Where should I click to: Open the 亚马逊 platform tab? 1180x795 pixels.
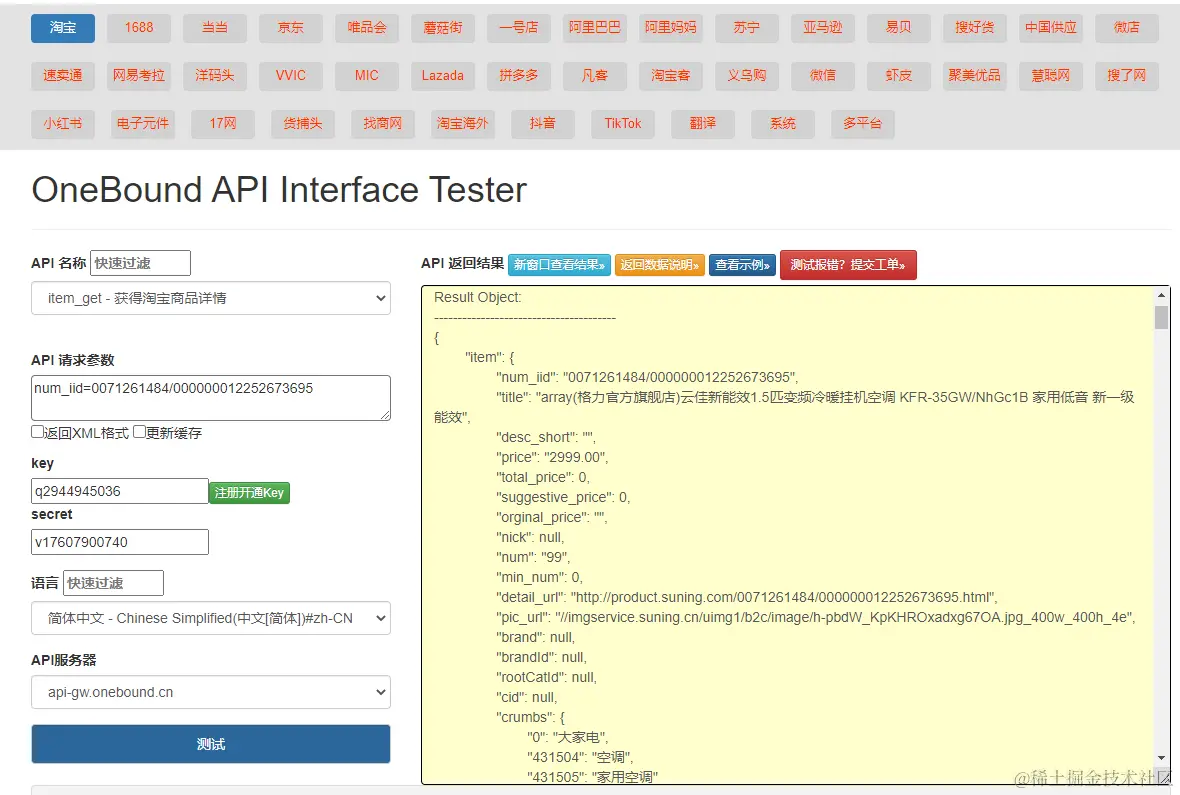click(x=823, y=28)
